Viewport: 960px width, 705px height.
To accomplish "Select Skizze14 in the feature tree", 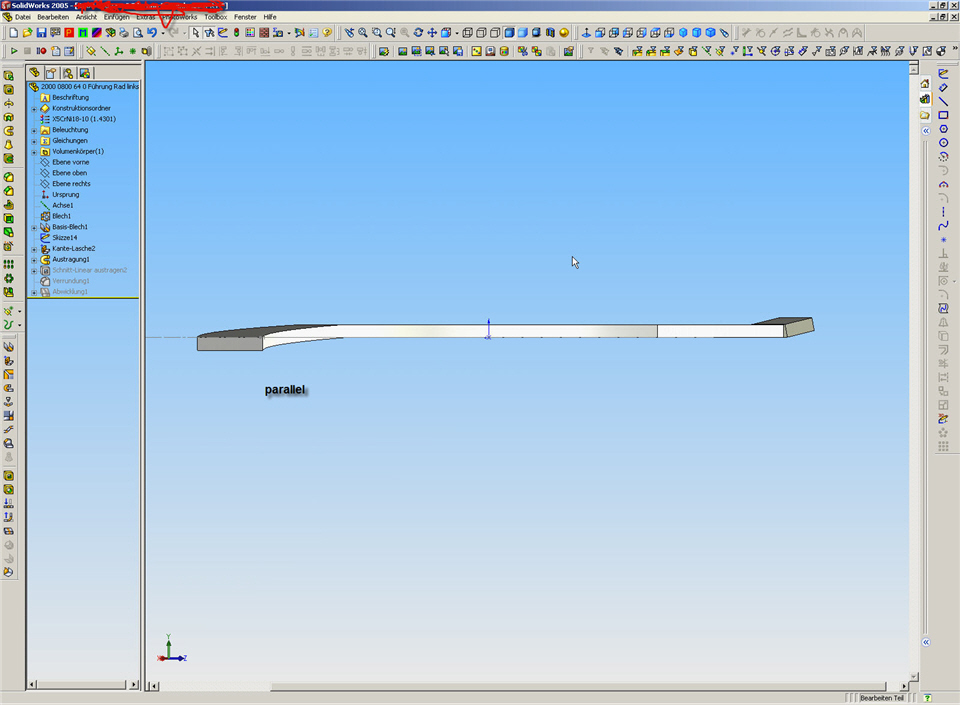I will (64, 238).
